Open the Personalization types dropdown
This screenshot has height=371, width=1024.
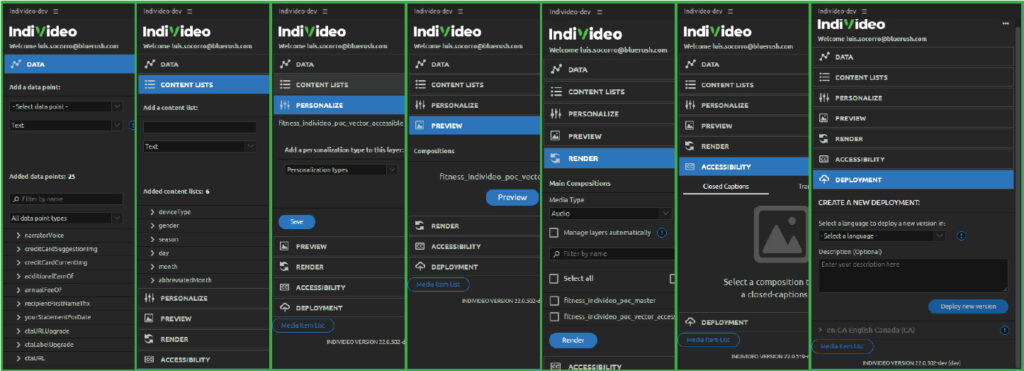pos(342,170)
